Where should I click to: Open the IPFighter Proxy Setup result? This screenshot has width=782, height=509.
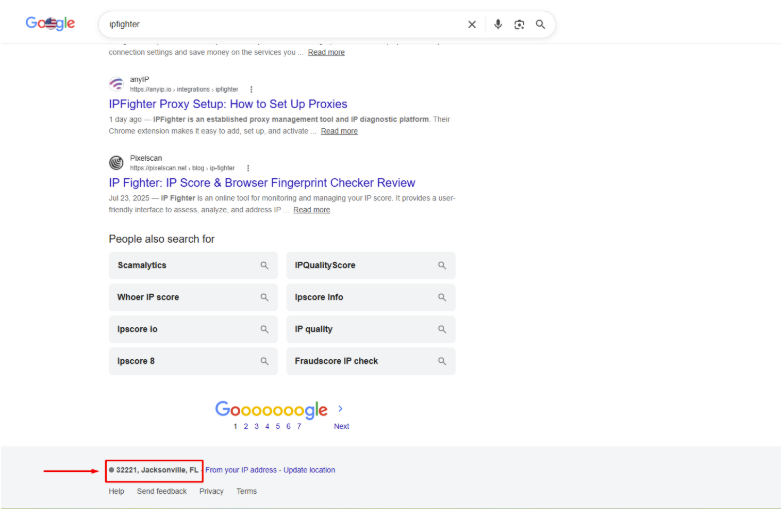point(228,104)
